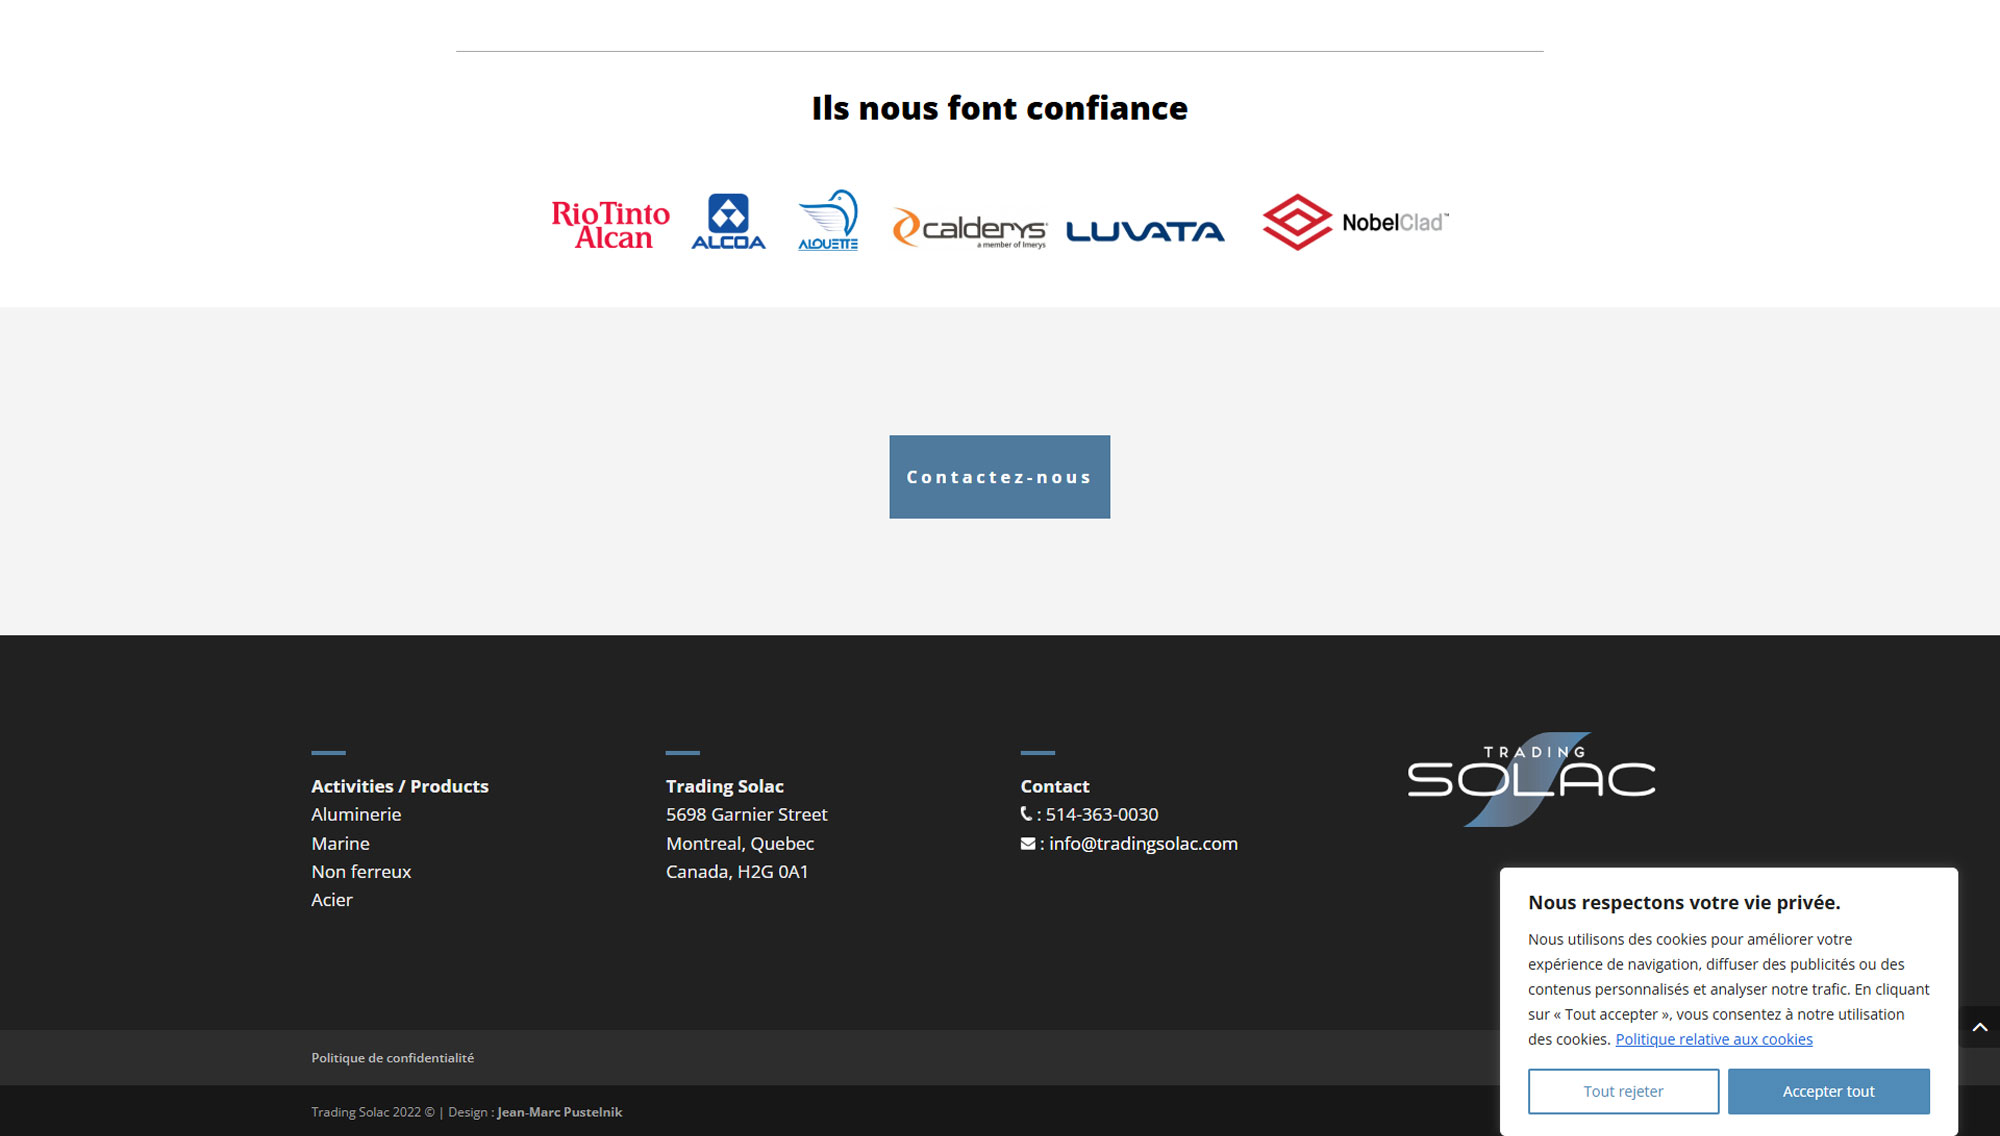Click the Trading Solac footer logo
The height and width of the screenshot is (1136, 2000).
tap(1531, 779)
